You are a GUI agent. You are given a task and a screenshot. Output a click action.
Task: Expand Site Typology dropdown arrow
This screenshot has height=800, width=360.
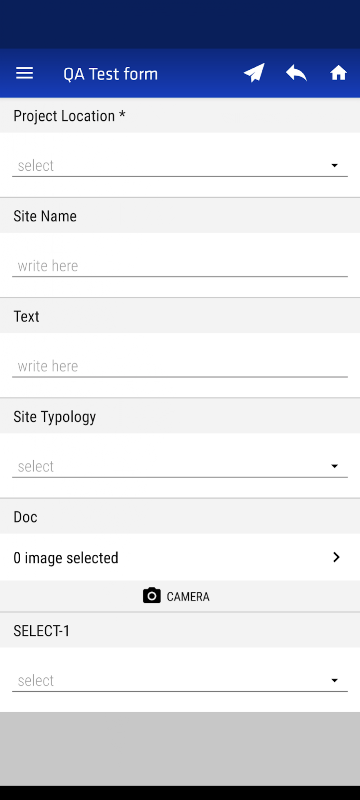[335, 466]
